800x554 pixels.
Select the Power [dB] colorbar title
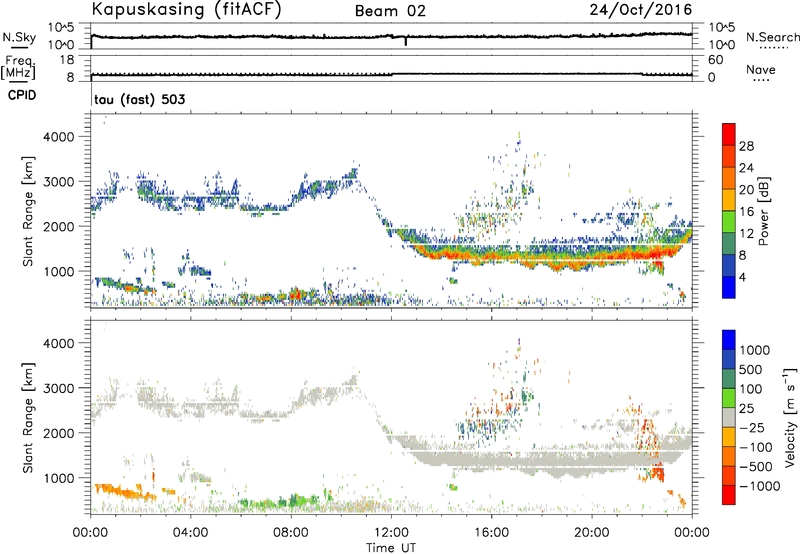[763, 211]
